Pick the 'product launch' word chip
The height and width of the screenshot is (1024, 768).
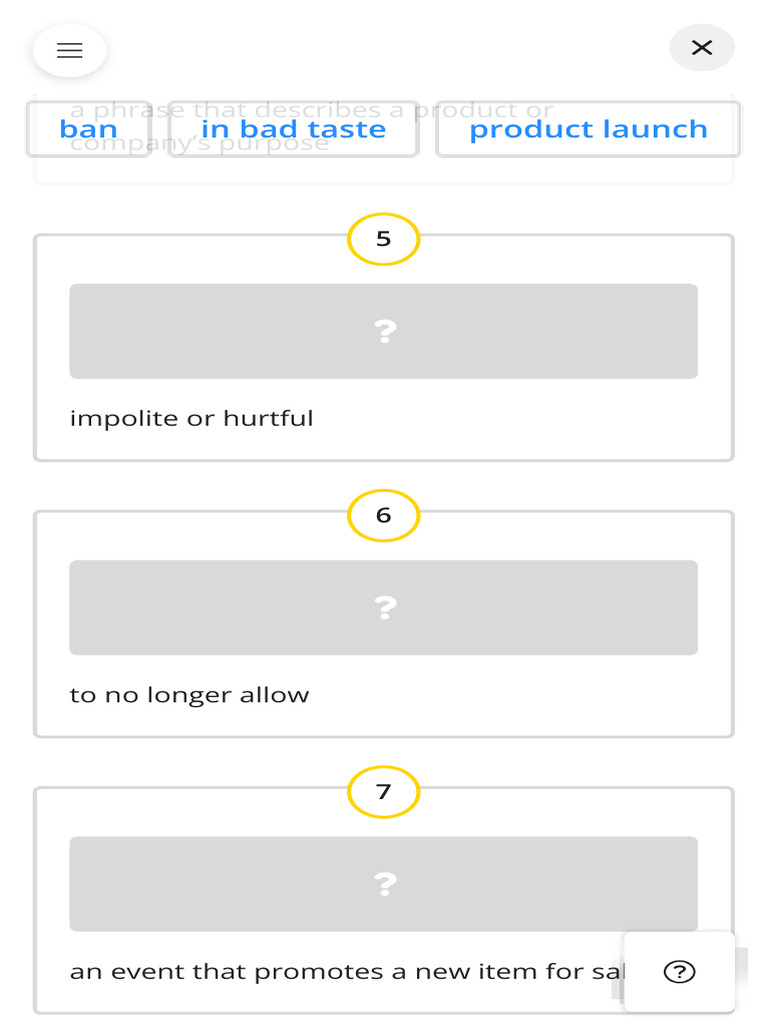[x=588, y=129]
